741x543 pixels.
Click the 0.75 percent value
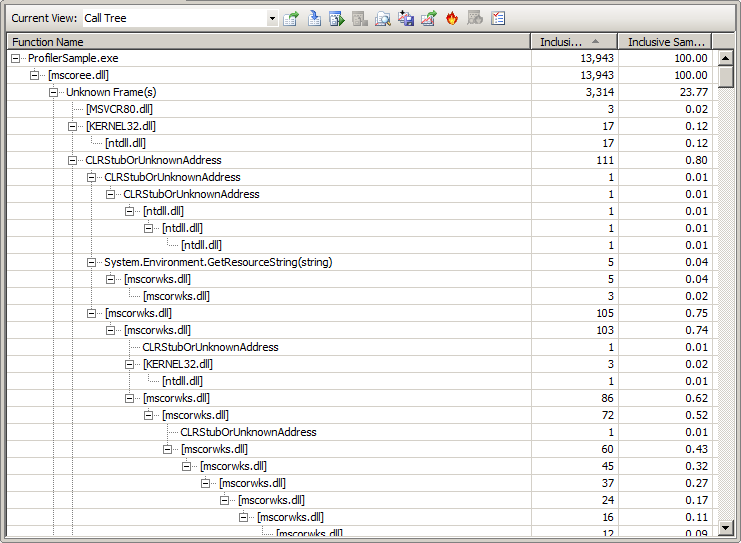[696, 313]
